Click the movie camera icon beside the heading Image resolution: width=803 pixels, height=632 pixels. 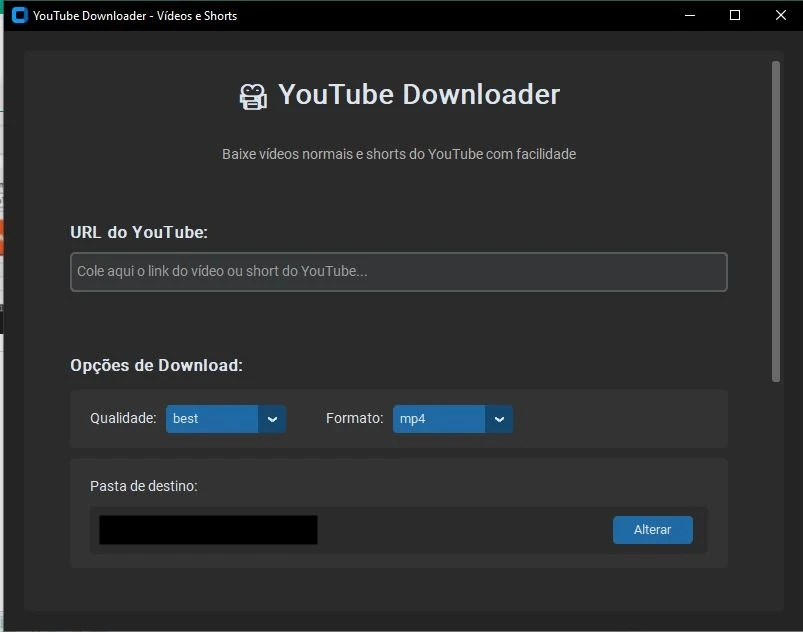253,96
